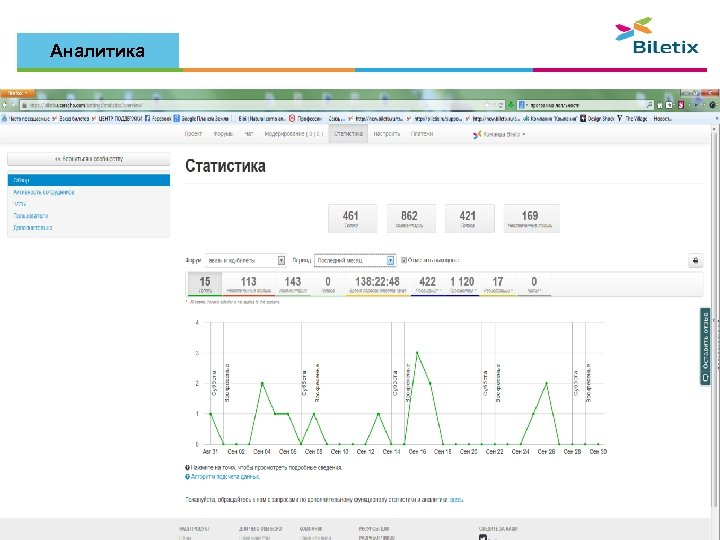Select the 422 visitors metric tab
Image resolution: width=720 pixels, height=540 pixels.
[427, 284]
